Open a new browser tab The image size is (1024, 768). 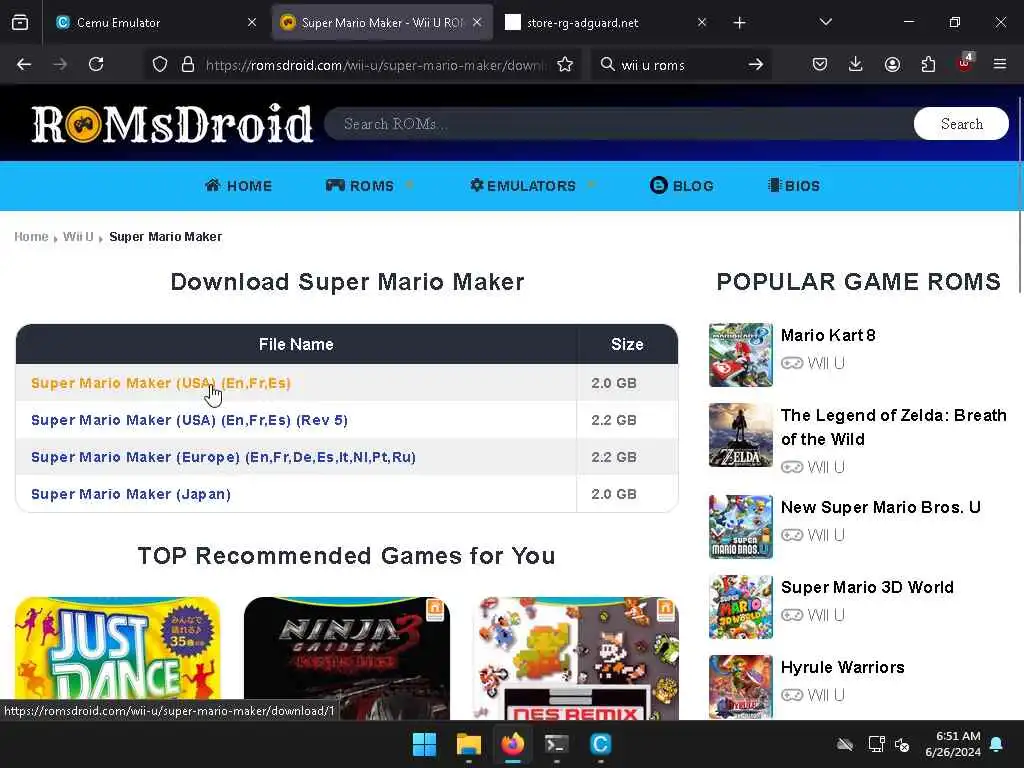739,23
